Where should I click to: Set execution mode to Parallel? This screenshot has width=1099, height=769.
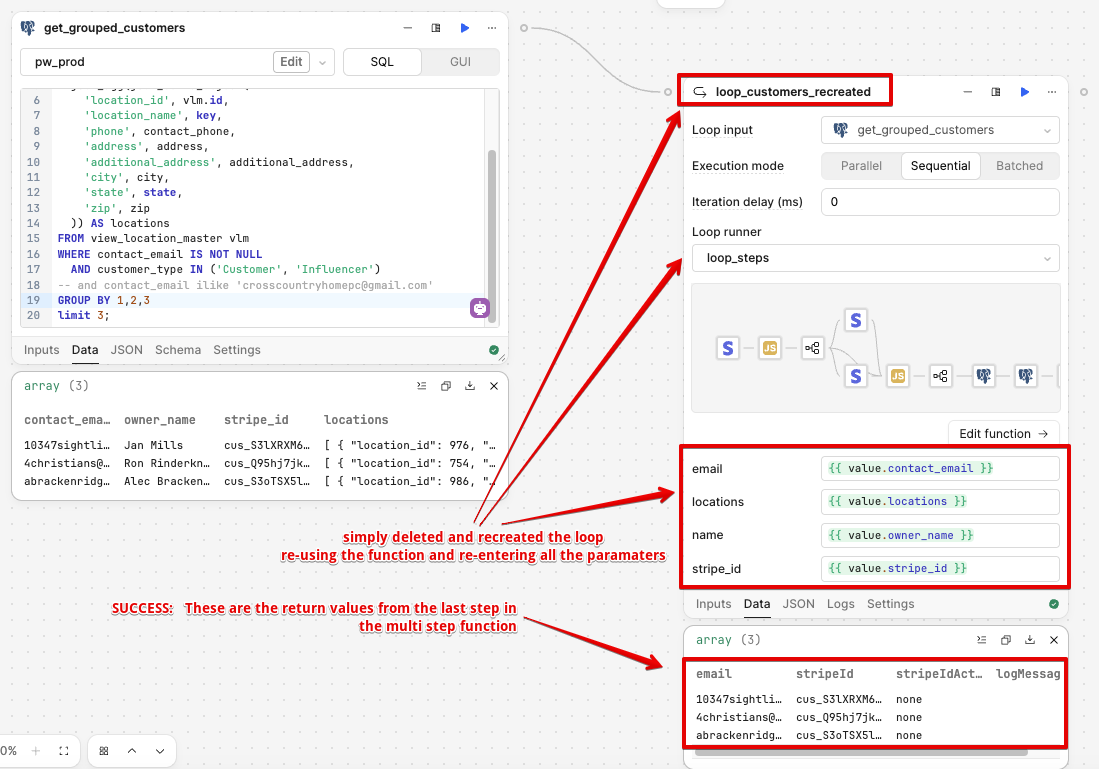tap(861, 166)
